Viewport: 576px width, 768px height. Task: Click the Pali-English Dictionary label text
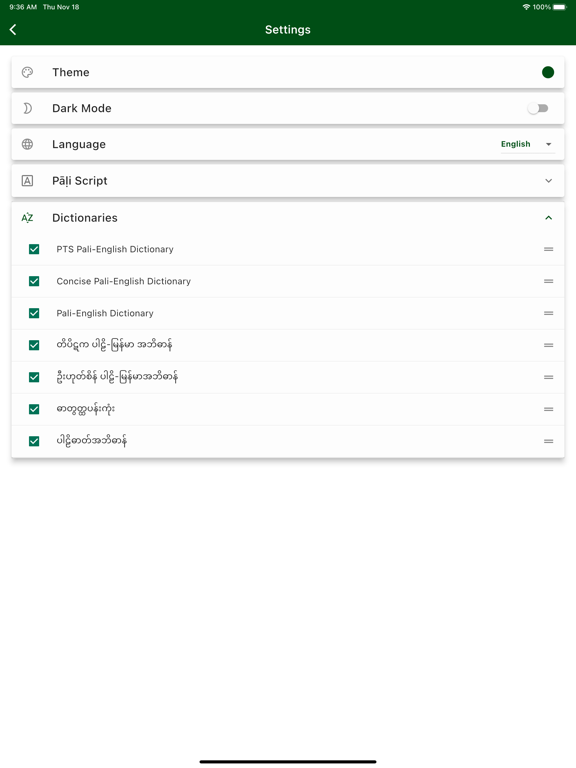(105, 313)
